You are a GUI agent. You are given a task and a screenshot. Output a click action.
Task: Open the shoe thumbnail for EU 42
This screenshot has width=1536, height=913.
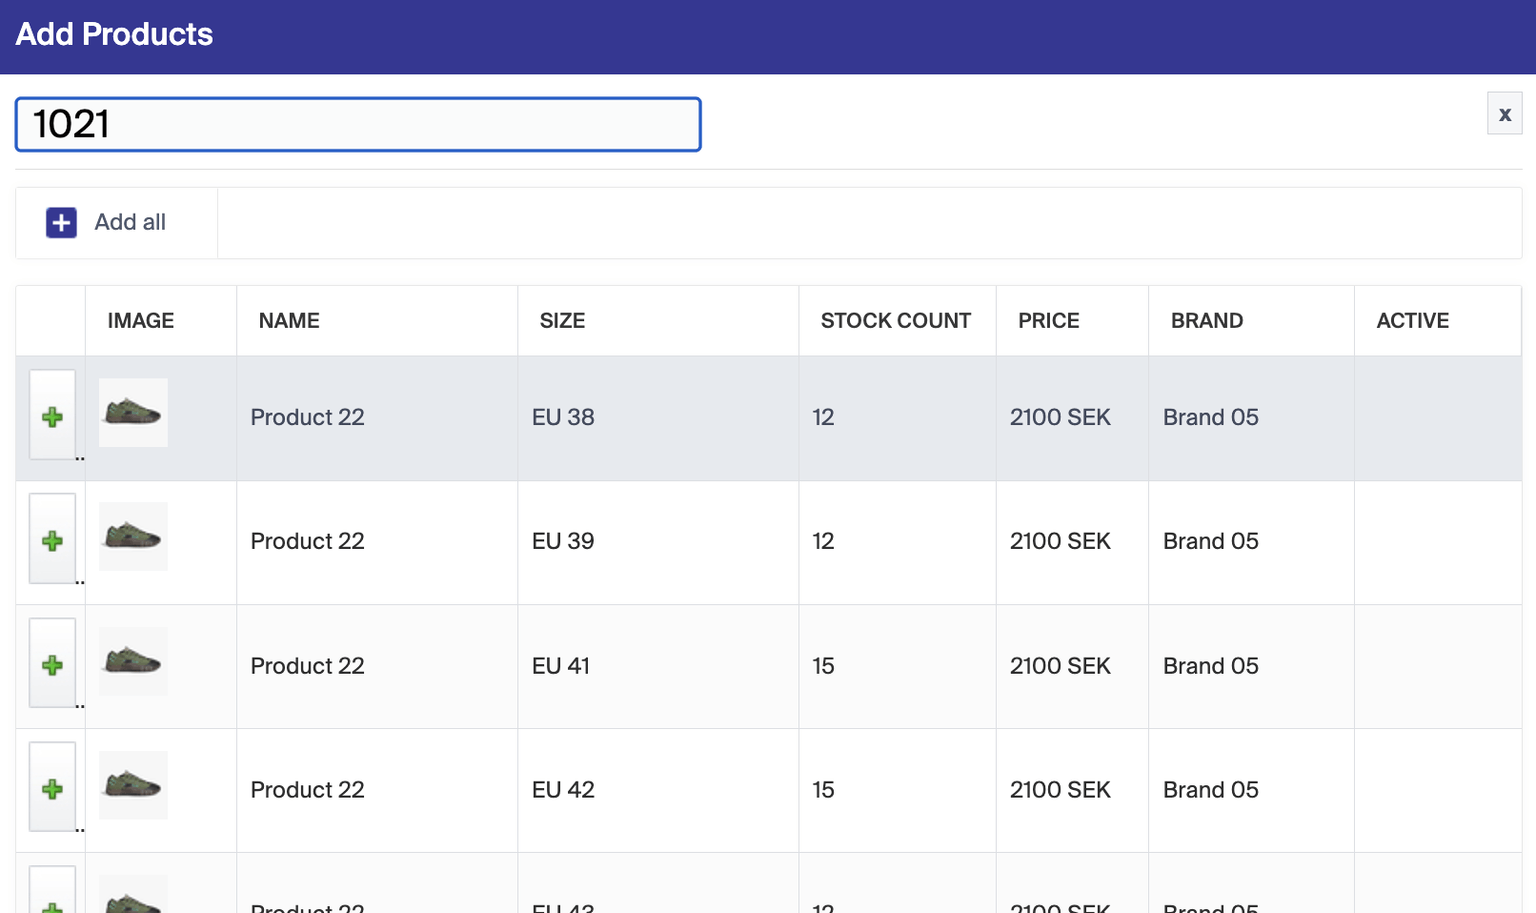[x=133, y=785]
